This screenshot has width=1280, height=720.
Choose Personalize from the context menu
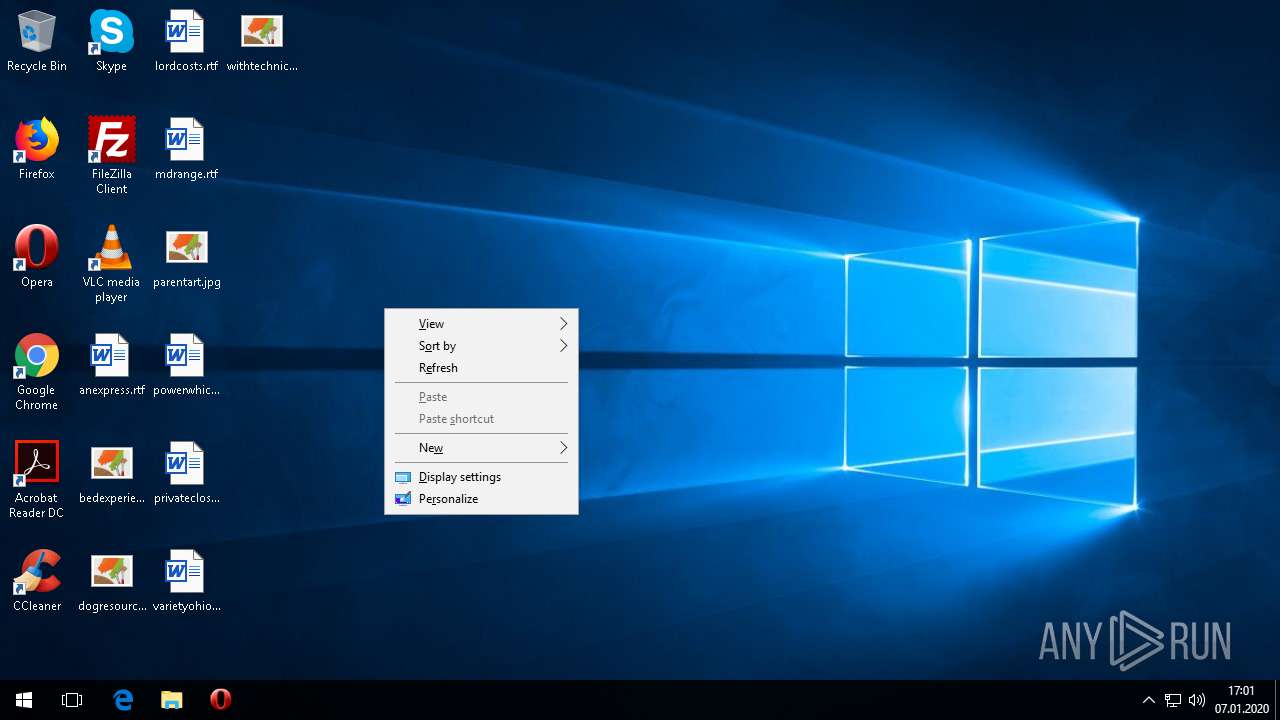481,499
